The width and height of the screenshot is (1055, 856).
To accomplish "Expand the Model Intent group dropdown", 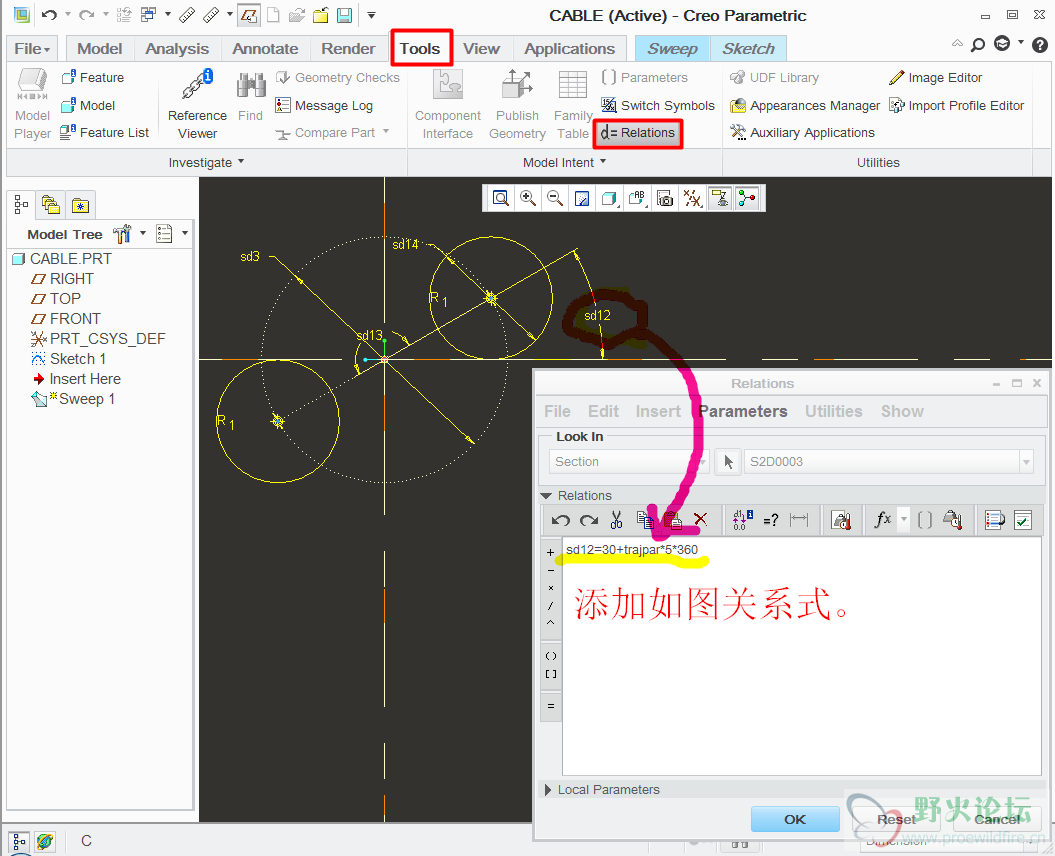I will click(x=565, y=162).
